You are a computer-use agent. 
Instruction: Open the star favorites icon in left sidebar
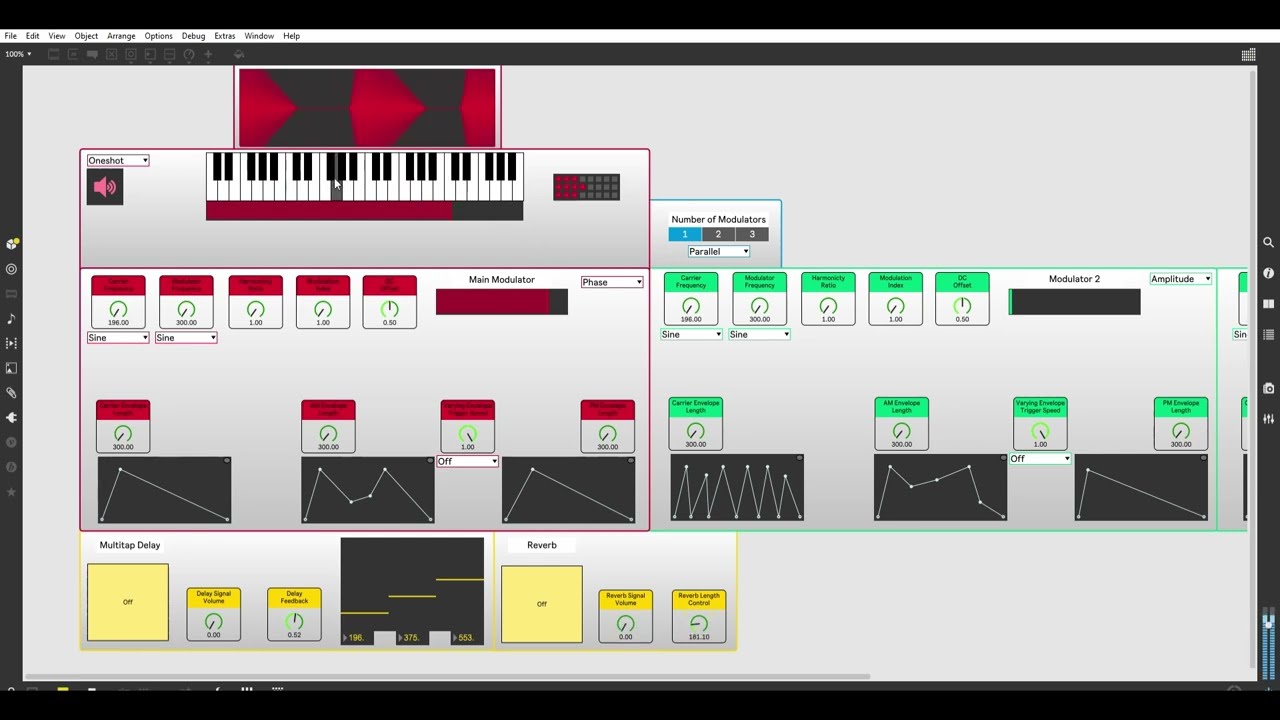pyautogui.click(x=12, y=492)
